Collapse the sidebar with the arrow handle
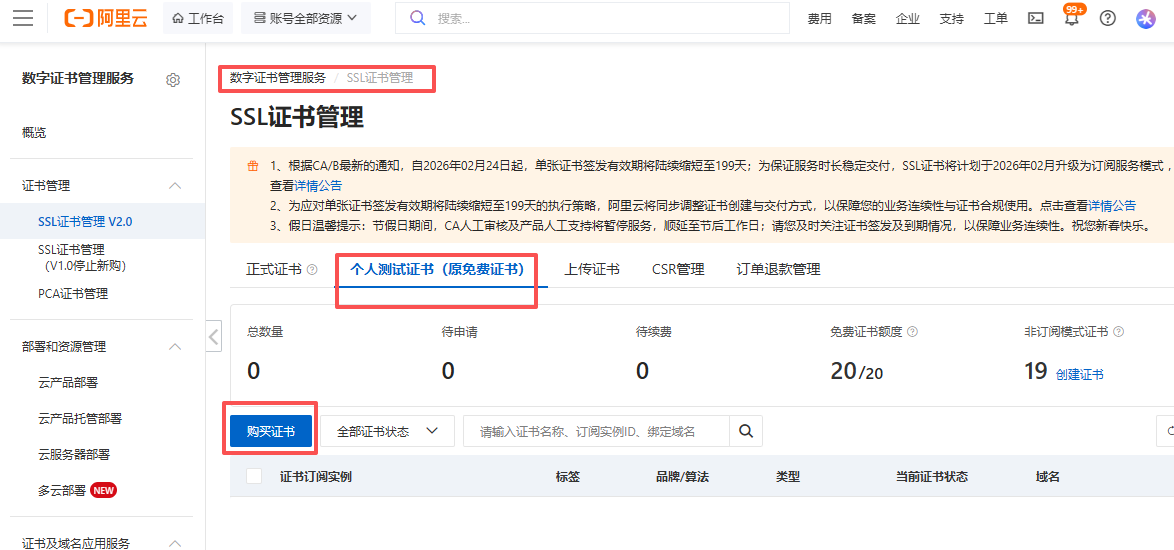The height and width of the screenshot is (550, 1174). tap(214, 336)
